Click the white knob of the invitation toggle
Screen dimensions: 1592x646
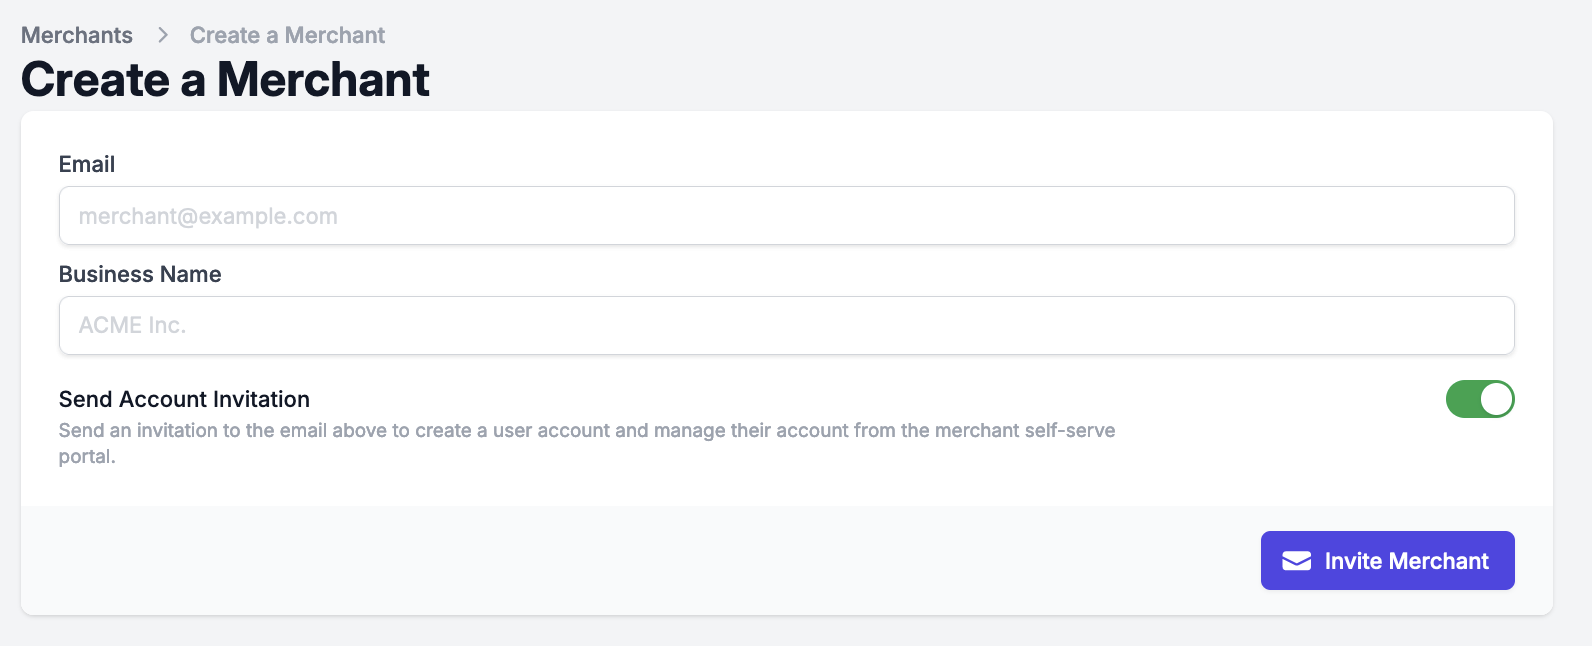[x=1496, y=399]
